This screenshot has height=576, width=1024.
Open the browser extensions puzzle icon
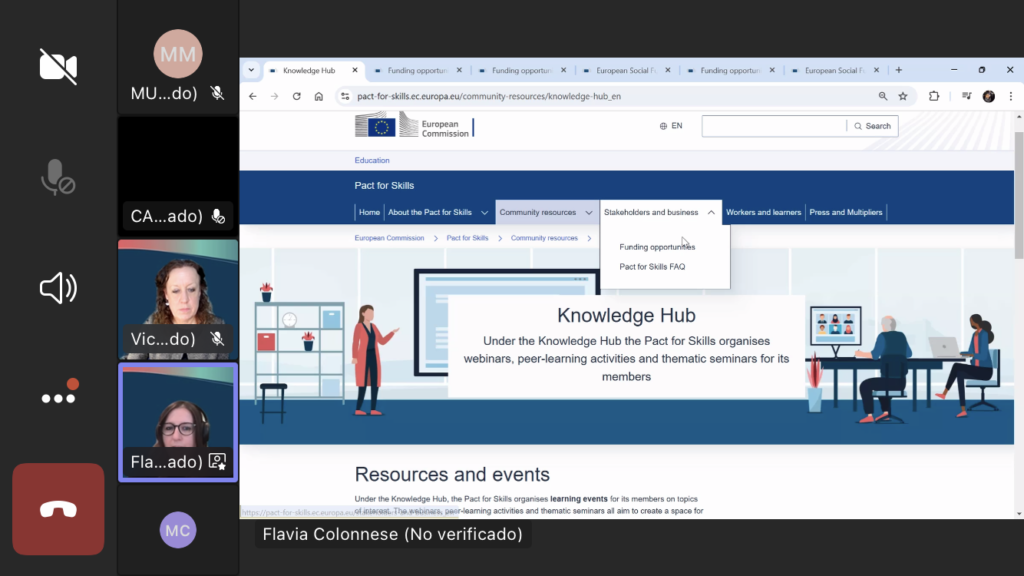tap(934, 96)
